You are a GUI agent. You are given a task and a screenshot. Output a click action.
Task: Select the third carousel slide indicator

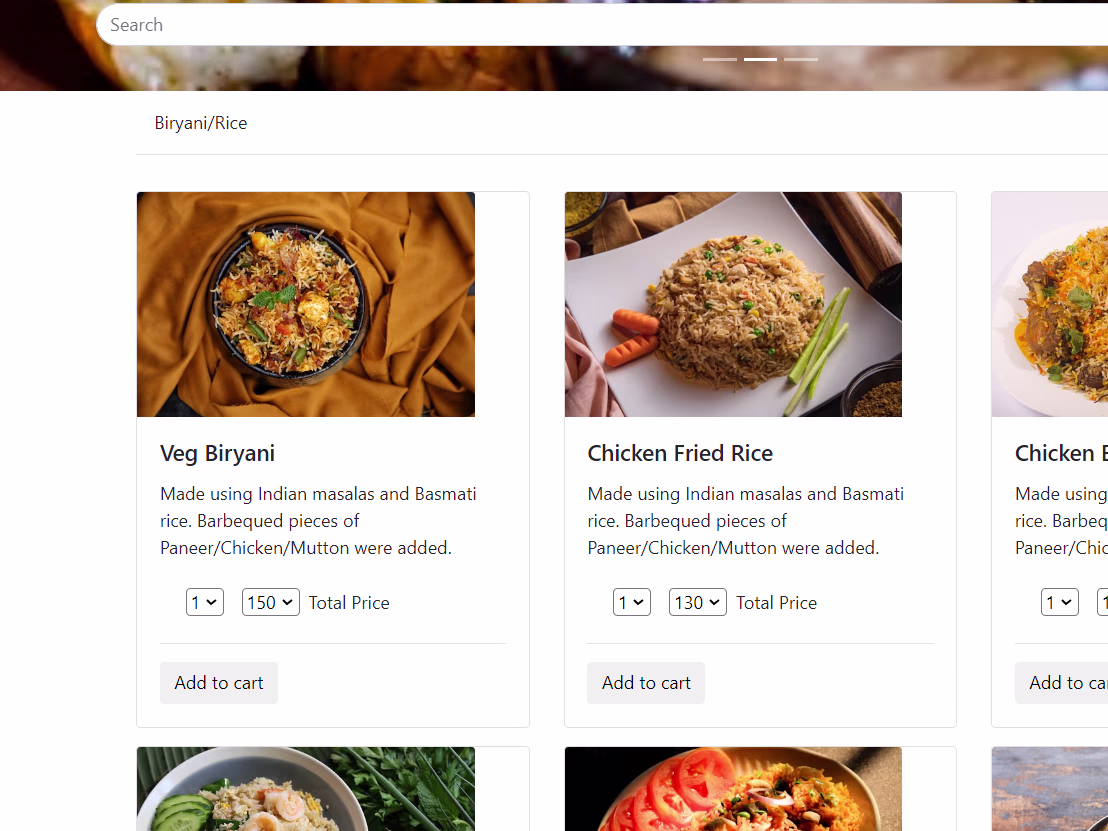coord(801,59)
